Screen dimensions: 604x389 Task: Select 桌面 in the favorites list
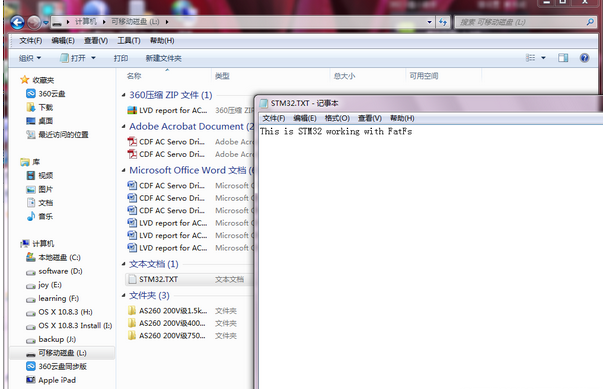40,121
